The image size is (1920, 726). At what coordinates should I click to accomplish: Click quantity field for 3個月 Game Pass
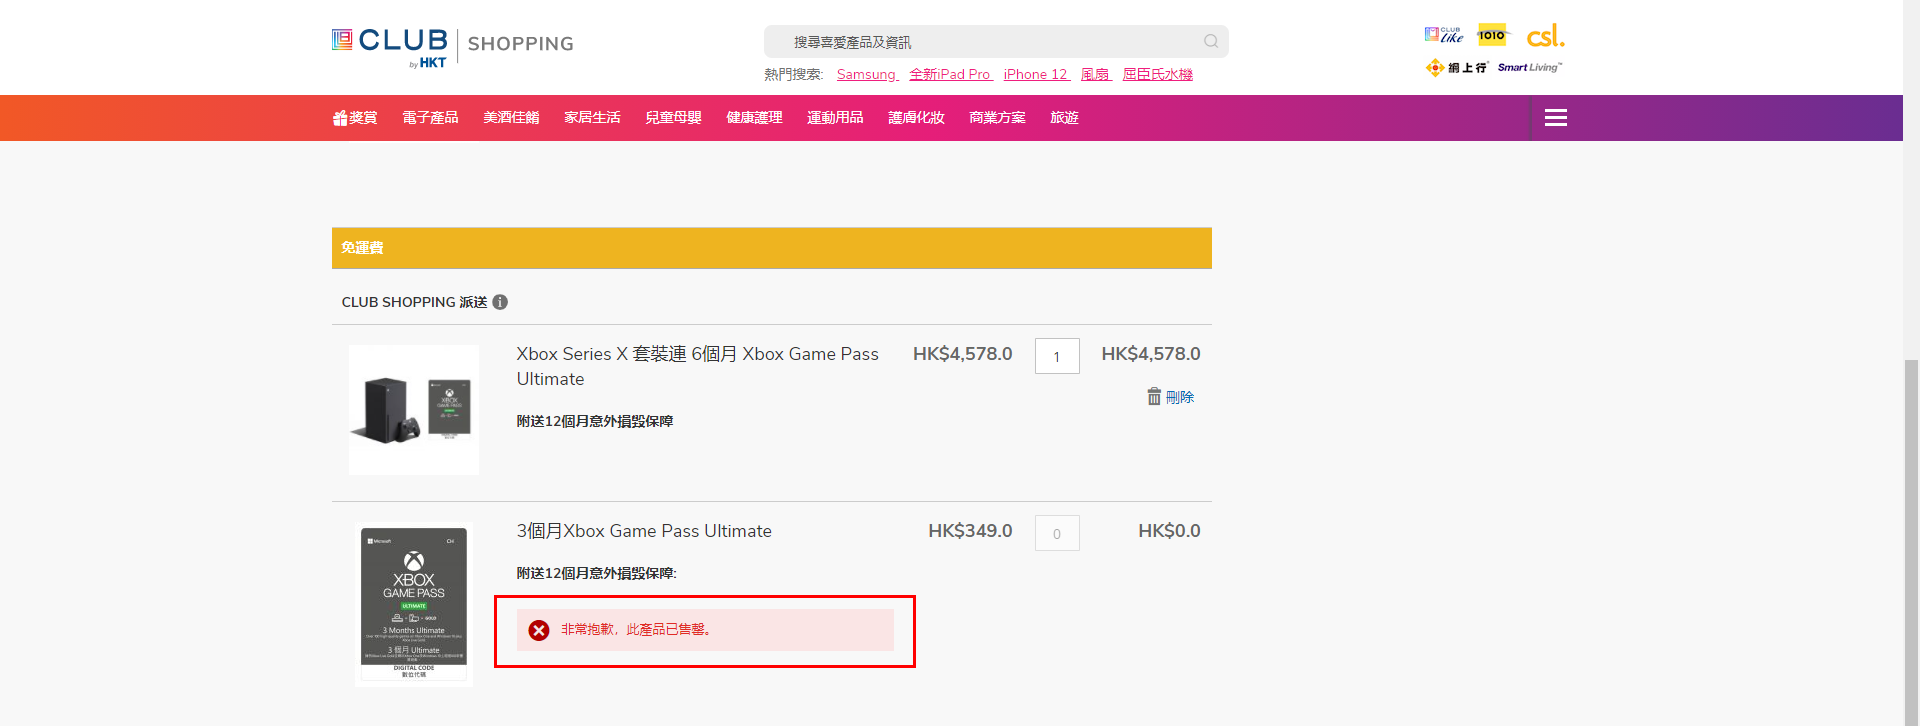tap(1057, 533)
